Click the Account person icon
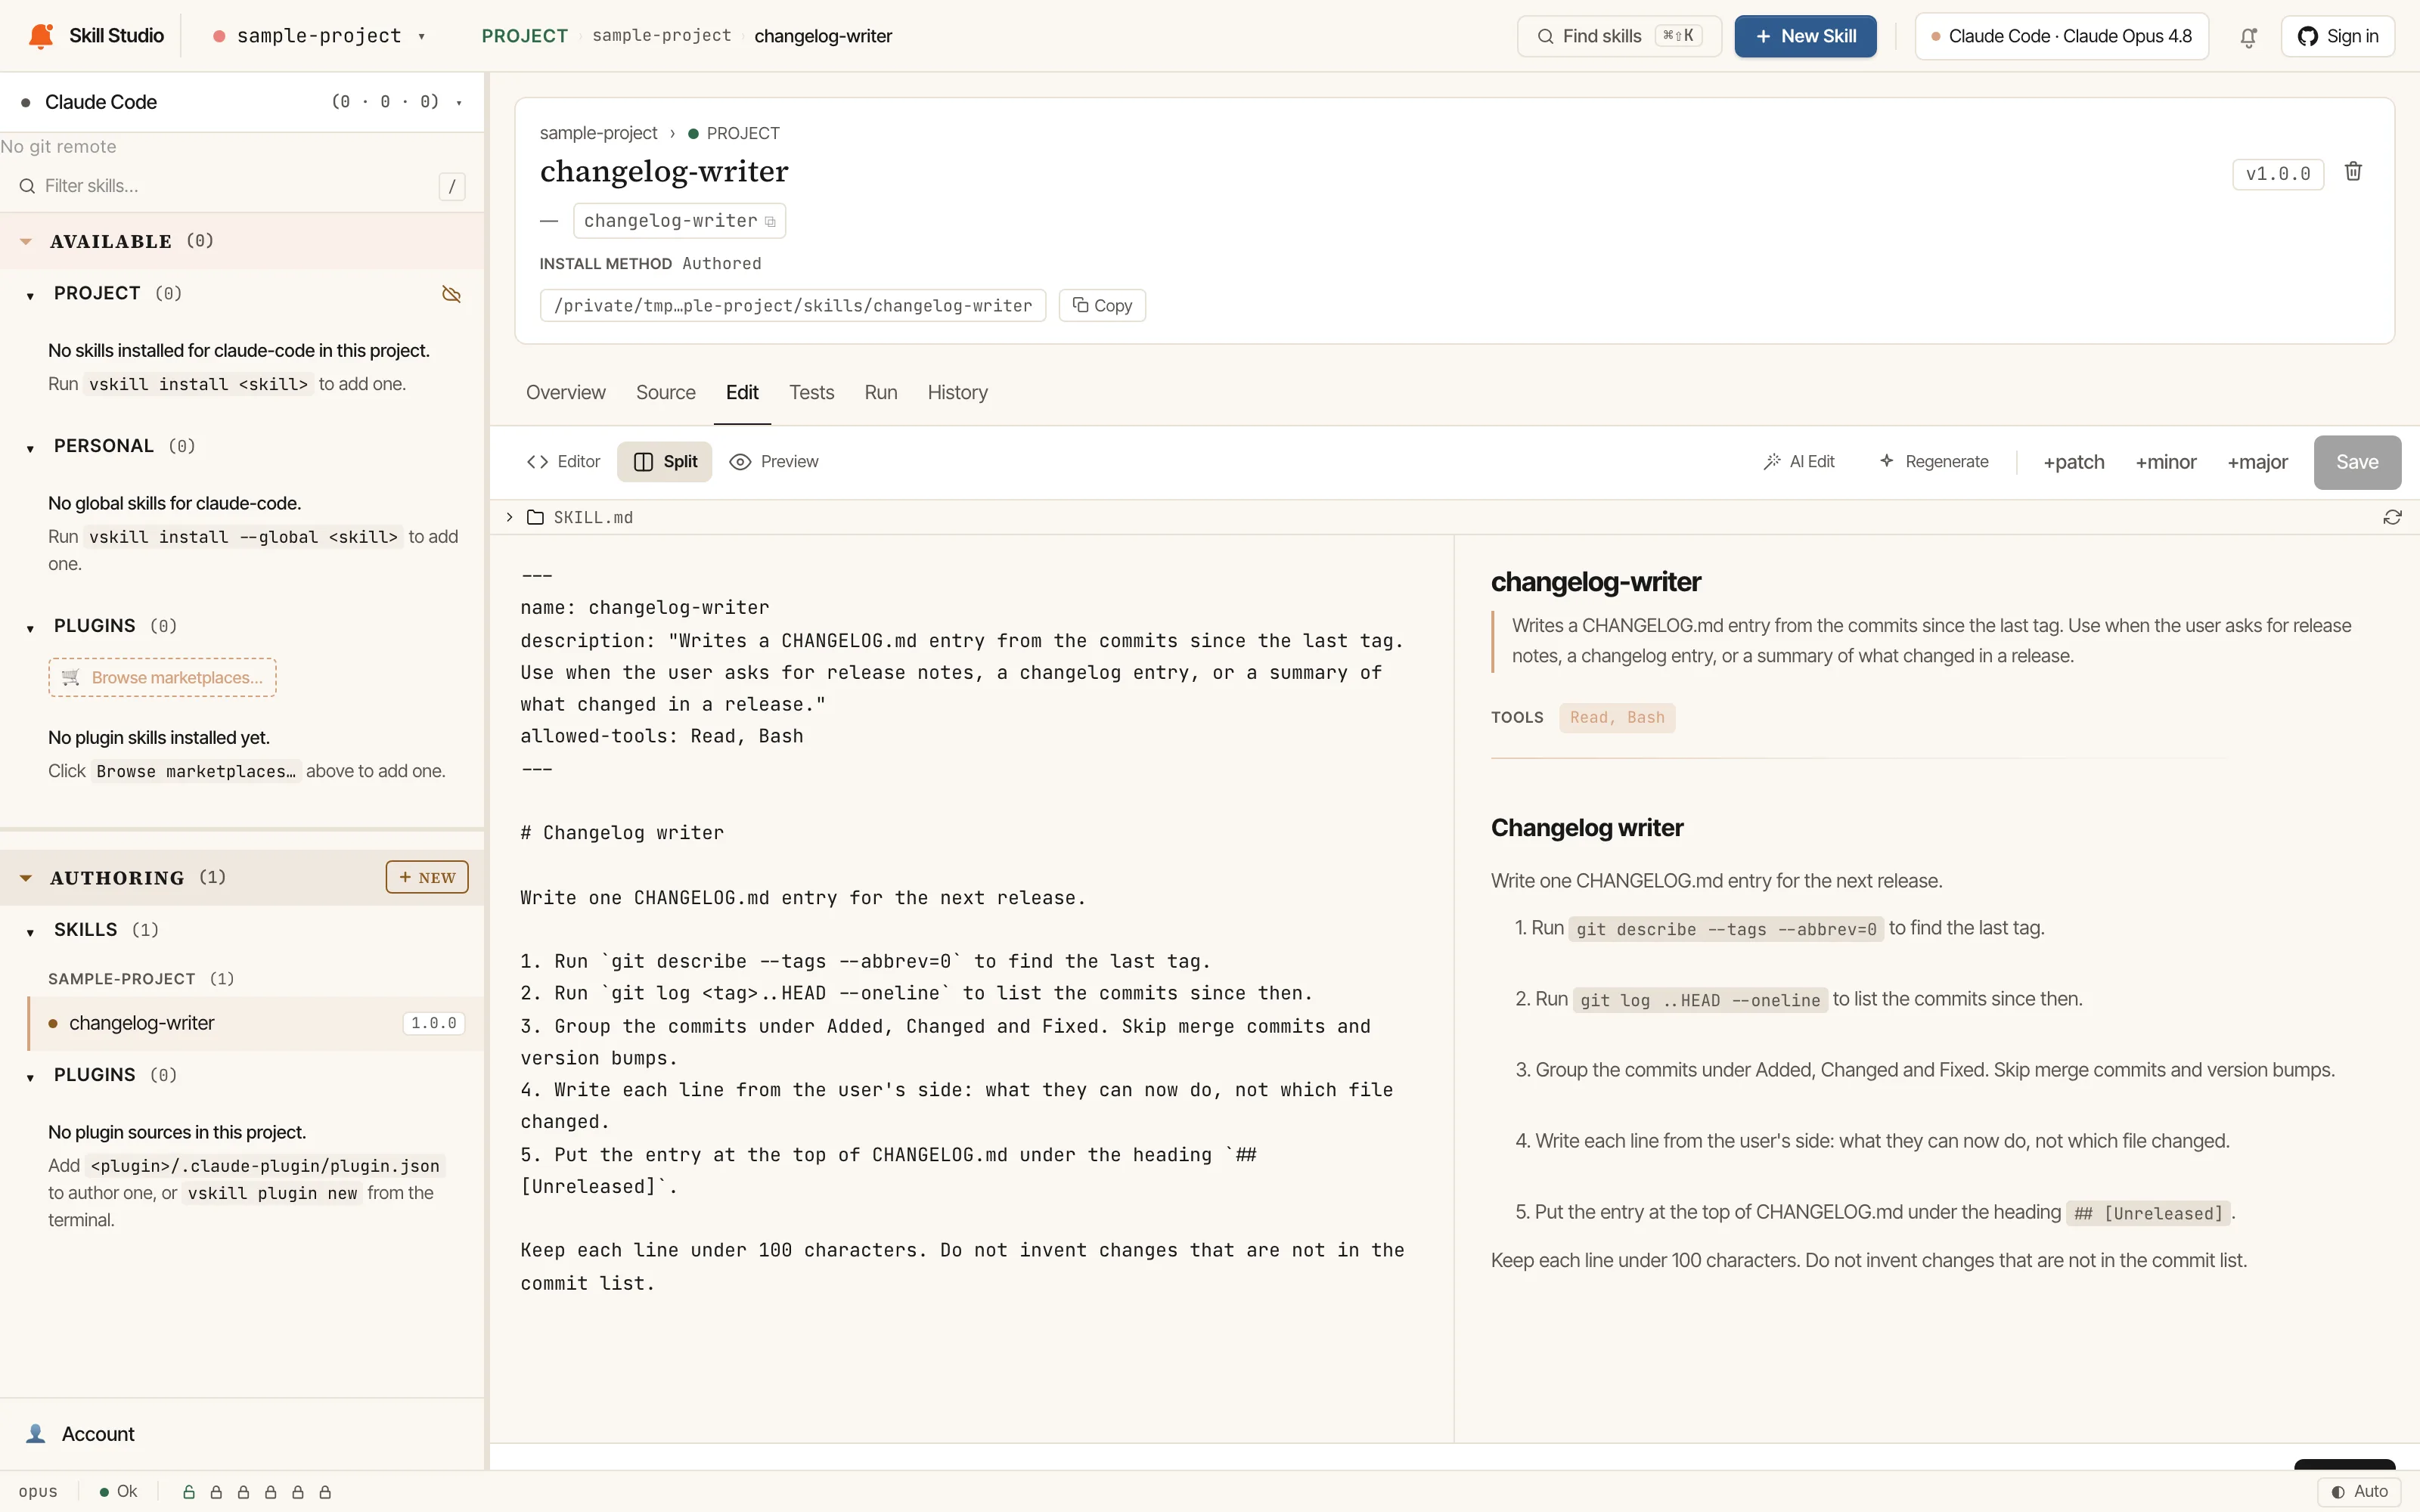Screen dimensions: 2420x1512 tap(36, 1434)
